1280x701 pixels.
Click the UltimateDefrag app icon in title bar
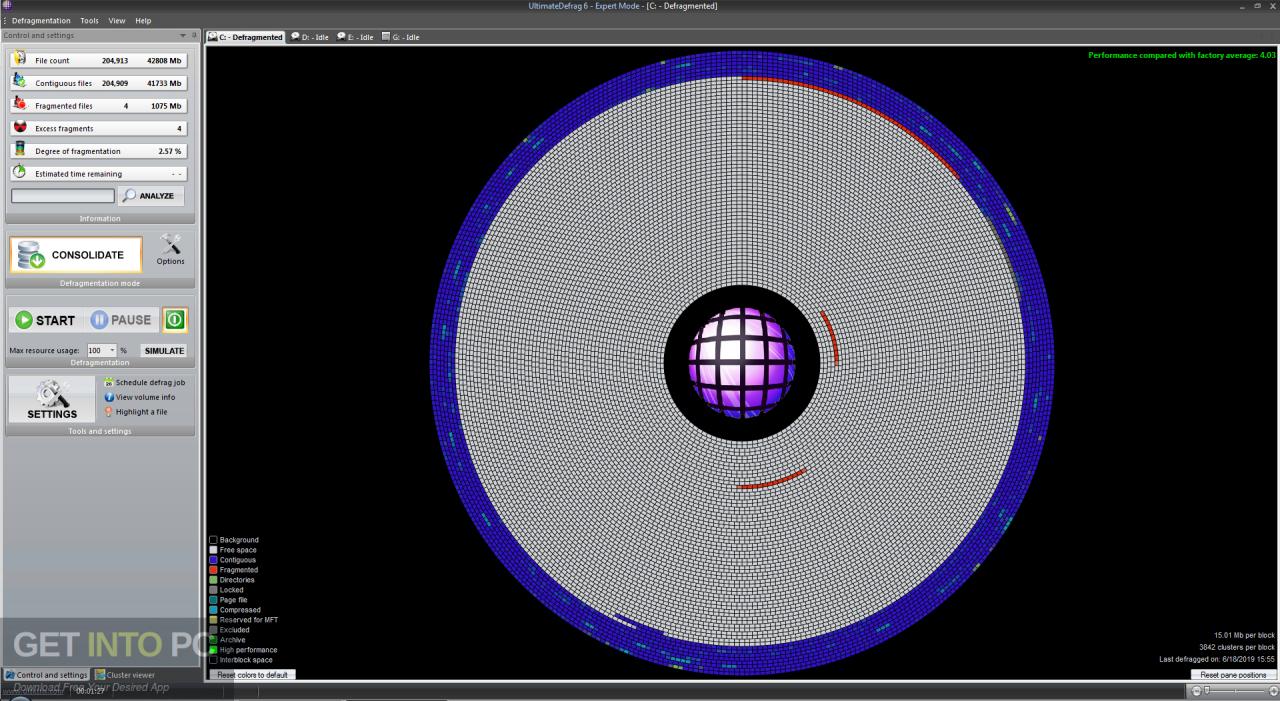(x=7, y=6)
